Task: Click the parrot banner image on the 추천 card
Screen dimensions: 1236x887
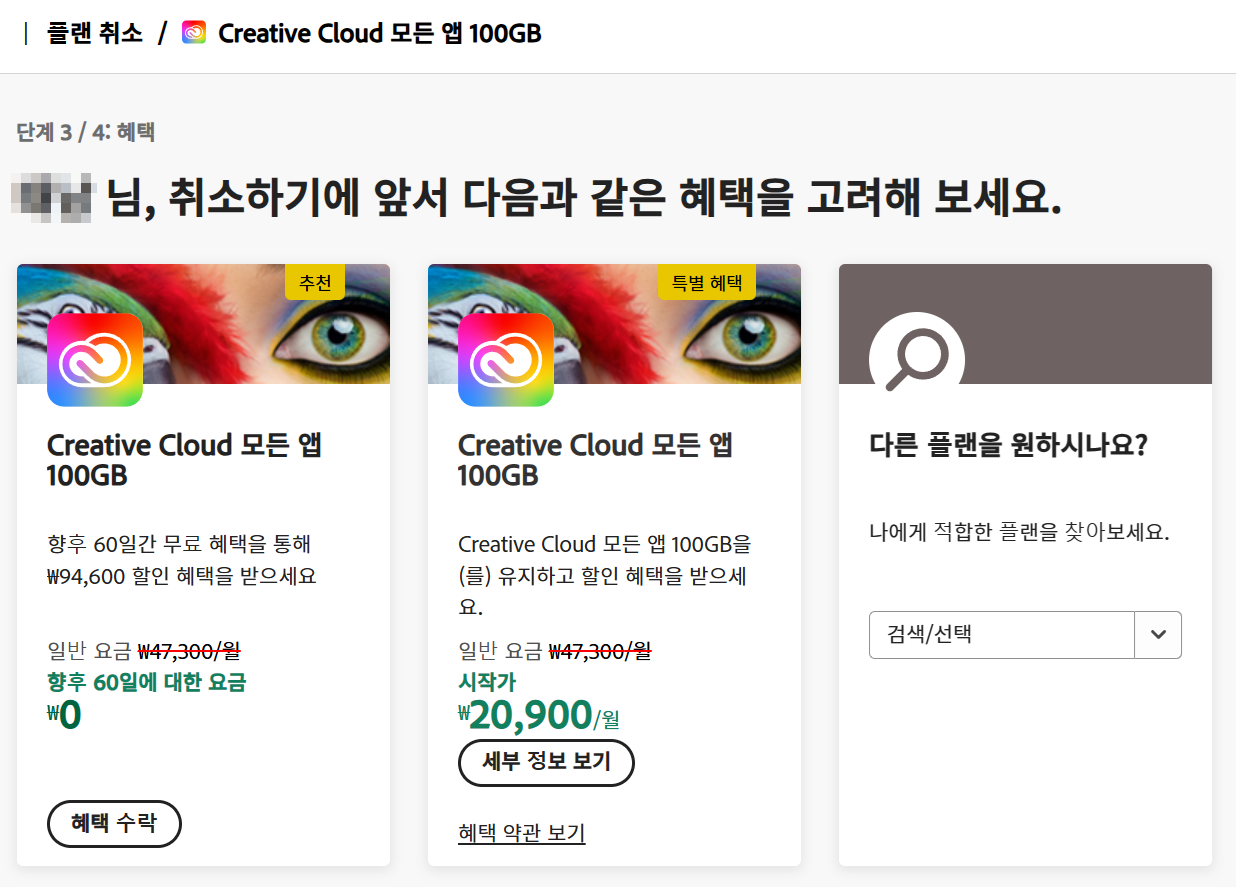Action: click(203, 324)
